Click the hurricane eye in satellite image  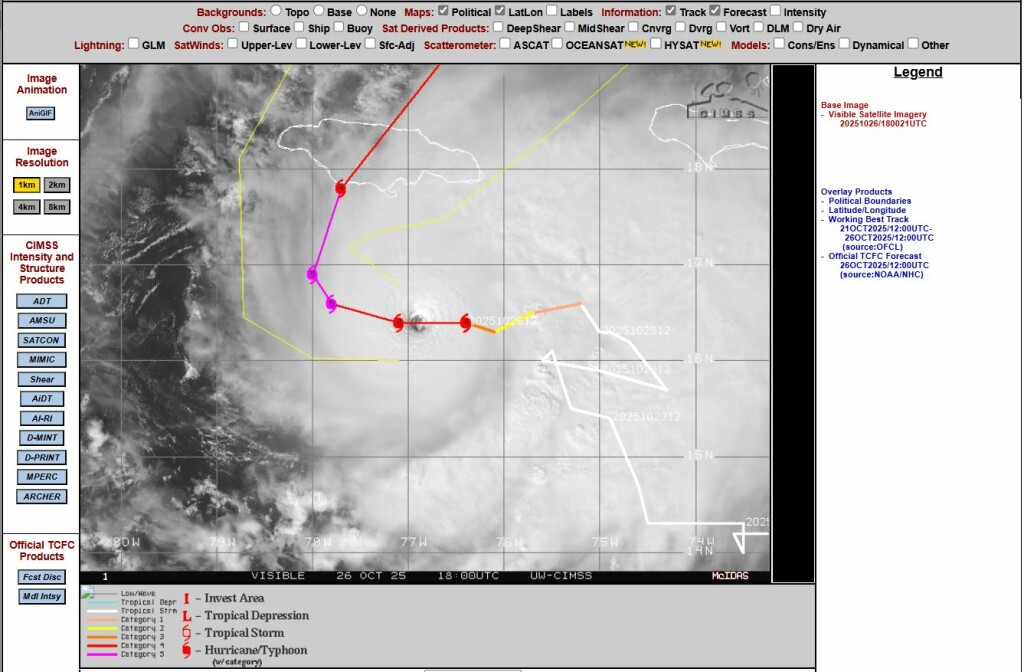point(418,321)
